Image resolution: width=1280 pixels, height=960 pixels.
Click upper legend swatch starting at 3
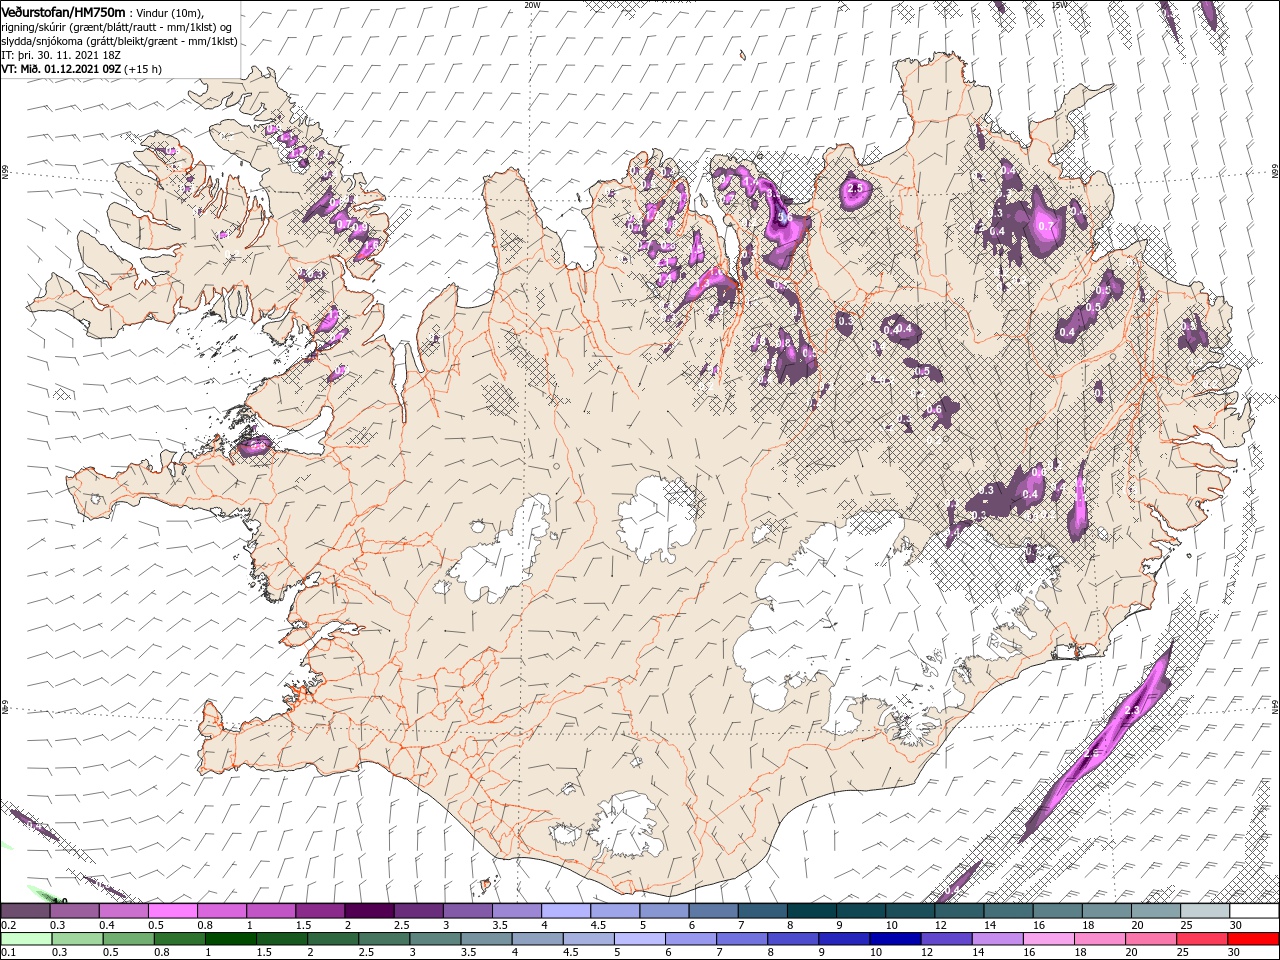click(467, 911)
